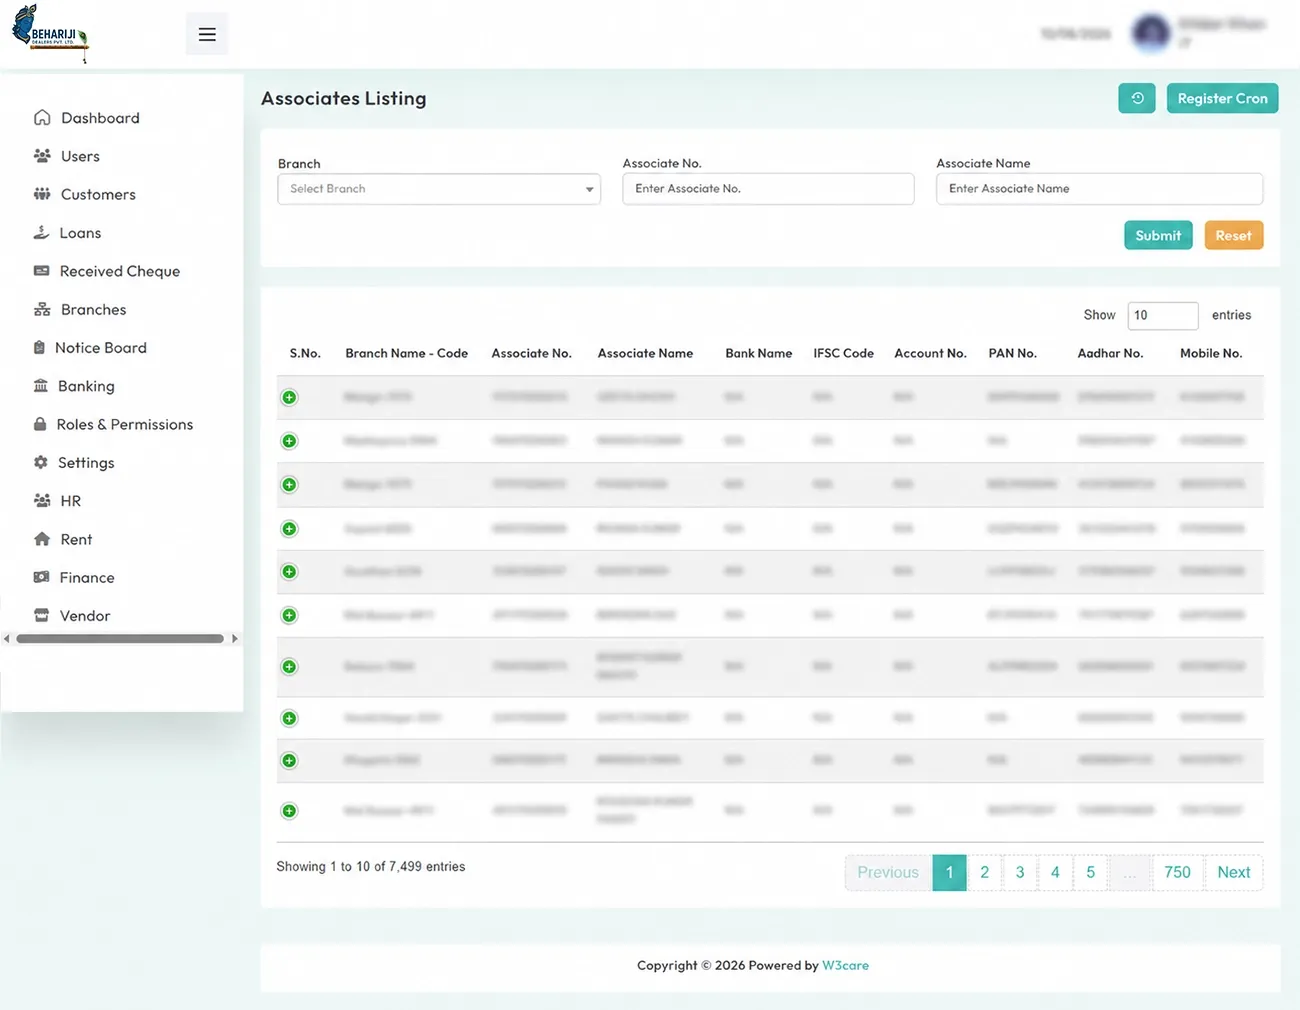The image size is (1300, 1010).
Task: Click the hamburger menu icon
Action: coord(207,34)
